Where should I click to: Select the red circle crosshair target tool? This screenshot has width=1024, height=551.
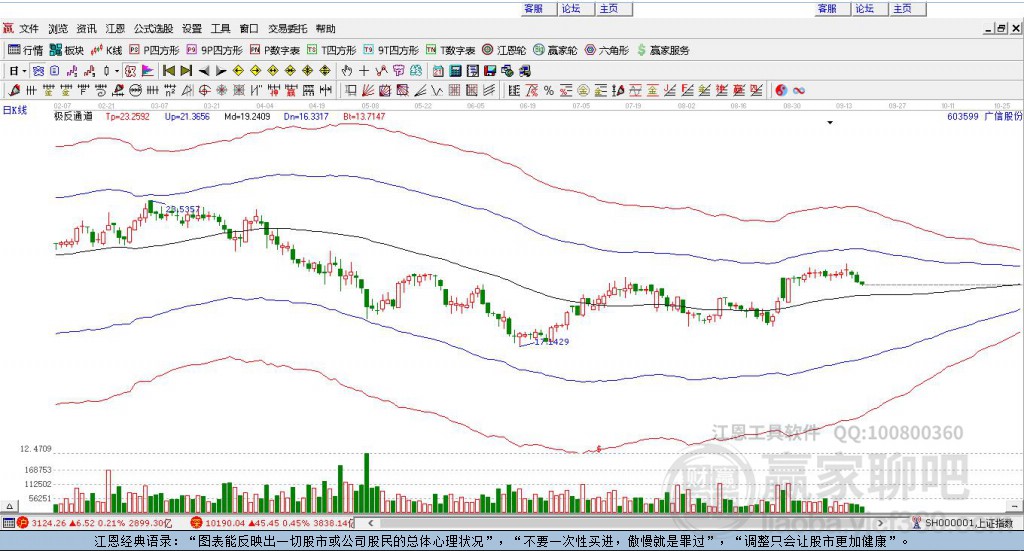coord(204,91)
